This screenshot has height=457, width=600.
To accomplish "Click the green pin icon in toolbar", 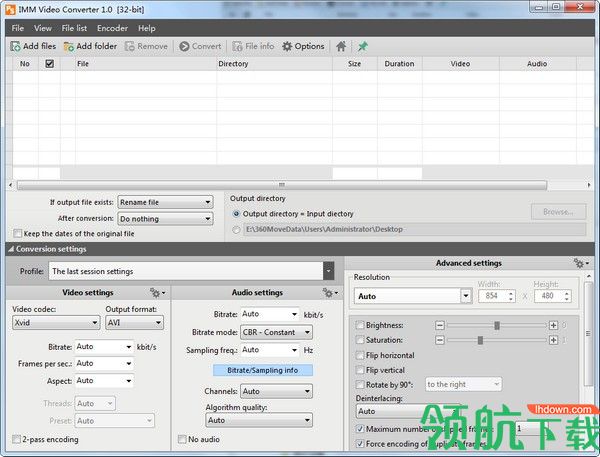I will pos(362,46).
